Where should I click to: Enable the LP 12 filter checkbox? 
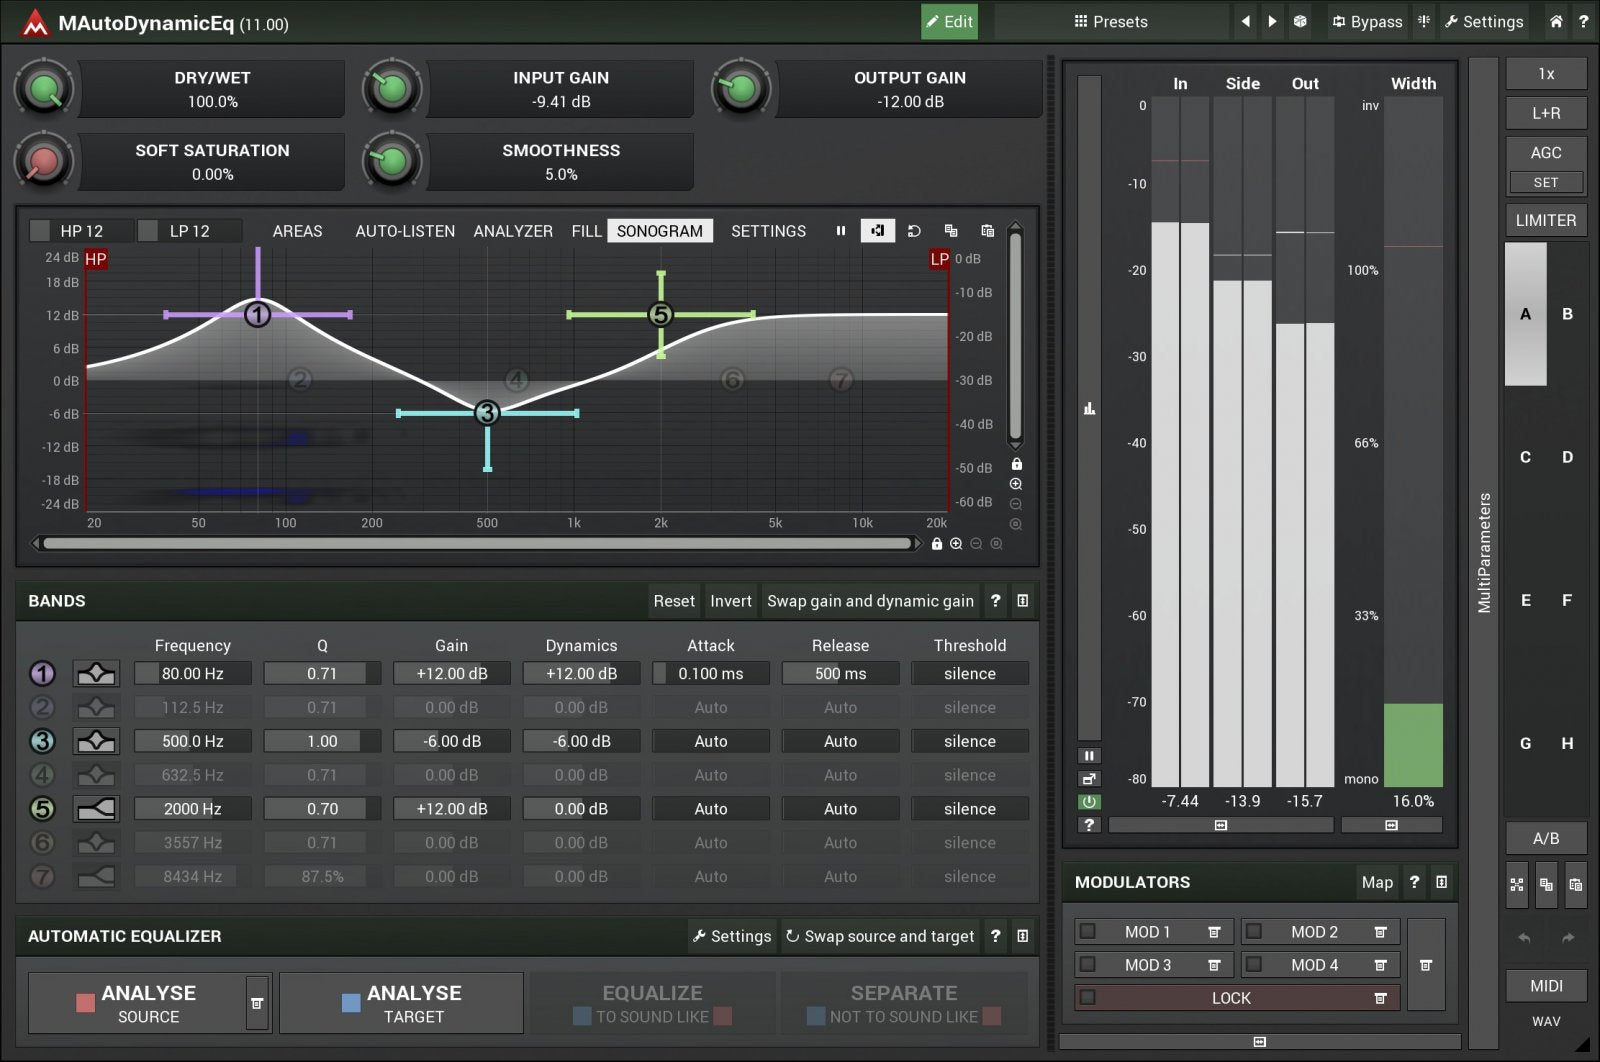(x=148, y=231)
